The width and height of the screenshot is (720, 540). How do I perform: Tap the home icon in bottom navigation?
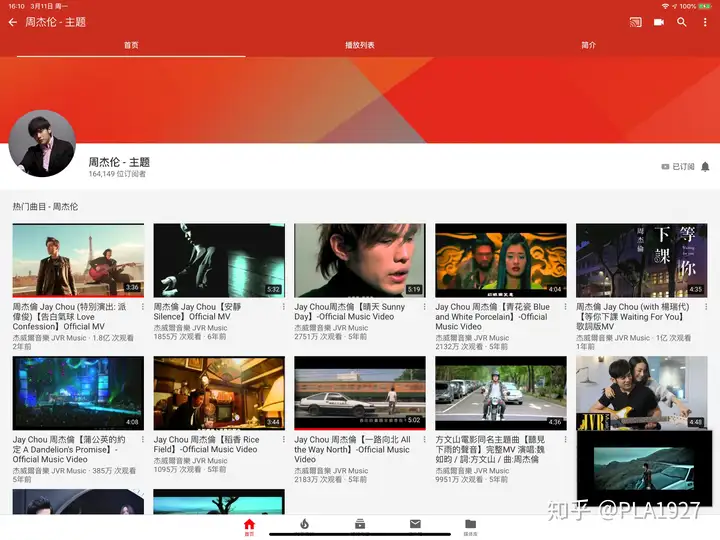249,526
